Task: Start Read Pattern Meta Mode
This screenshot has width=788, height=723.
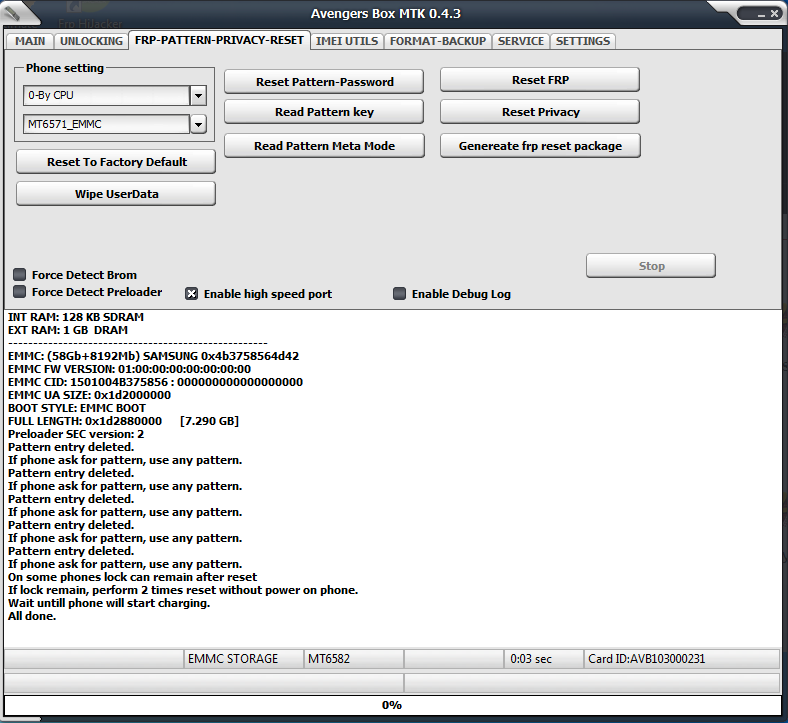Action: [x=324, y=146]
